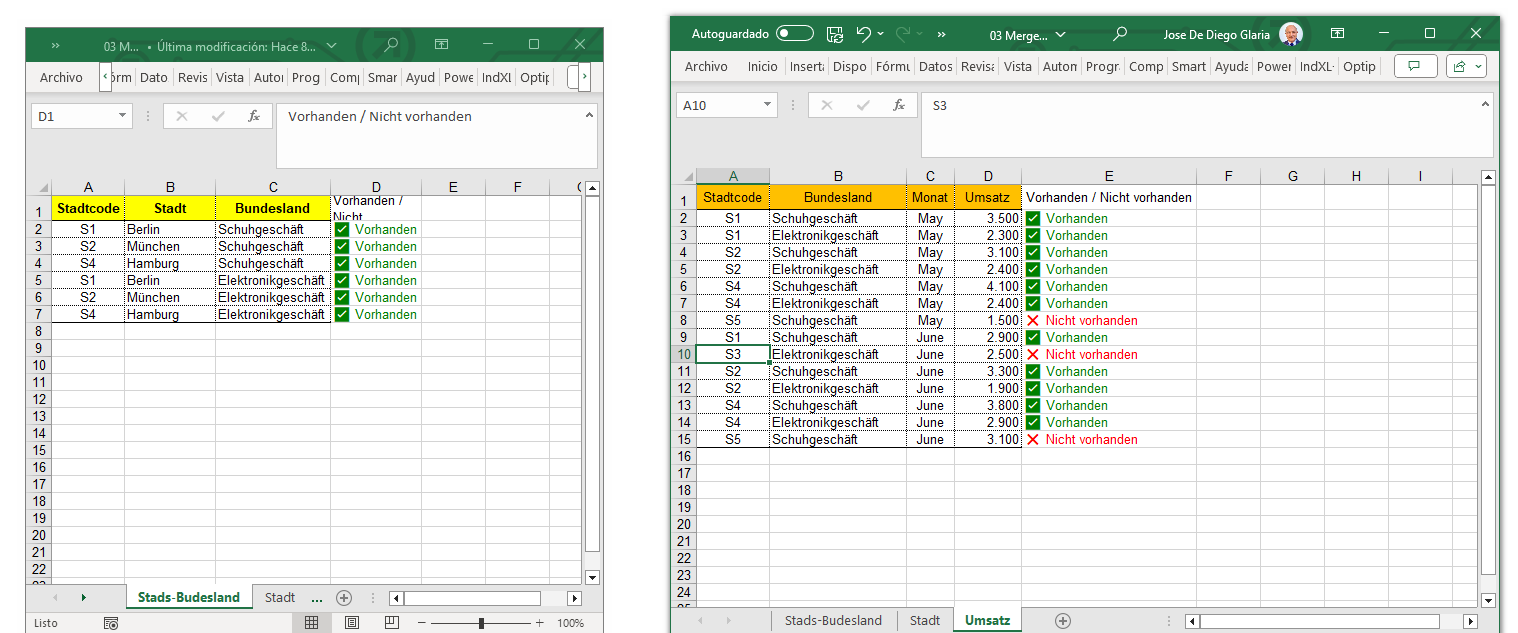Viewport: 1518px width, 633px height.
Task: Click the Monat header cell
Action: click(x=930, y=198)
